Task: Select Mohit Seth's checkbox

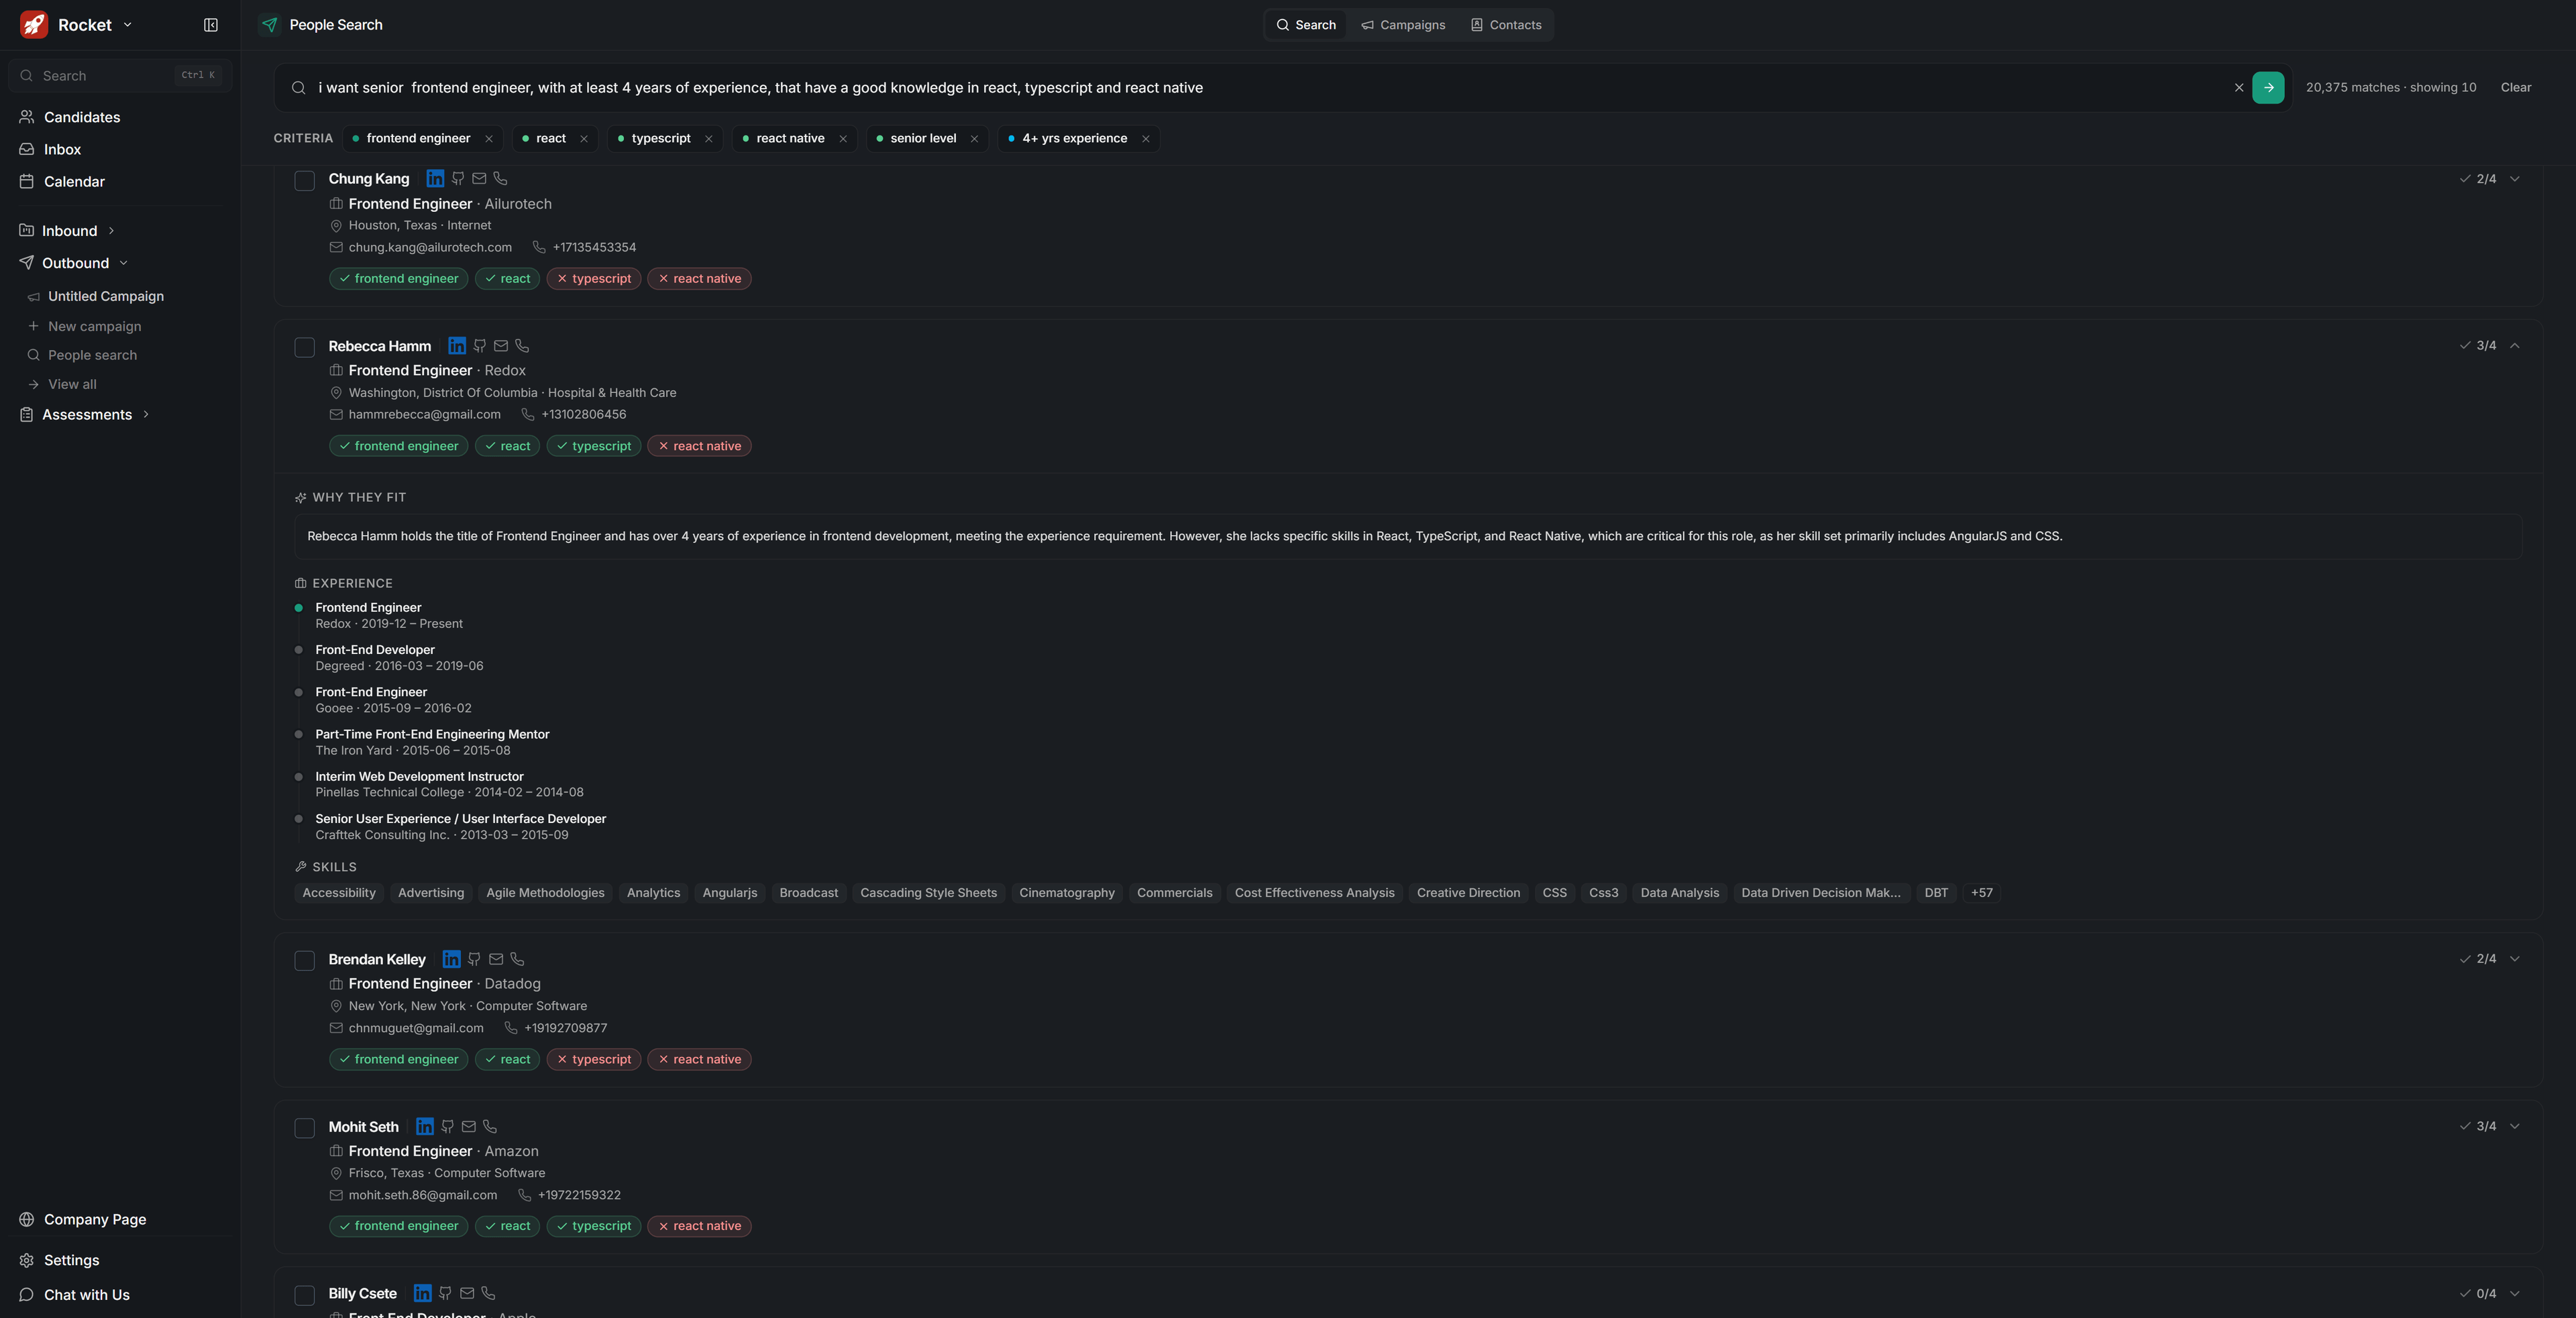Action: [x=305, y=1128]
